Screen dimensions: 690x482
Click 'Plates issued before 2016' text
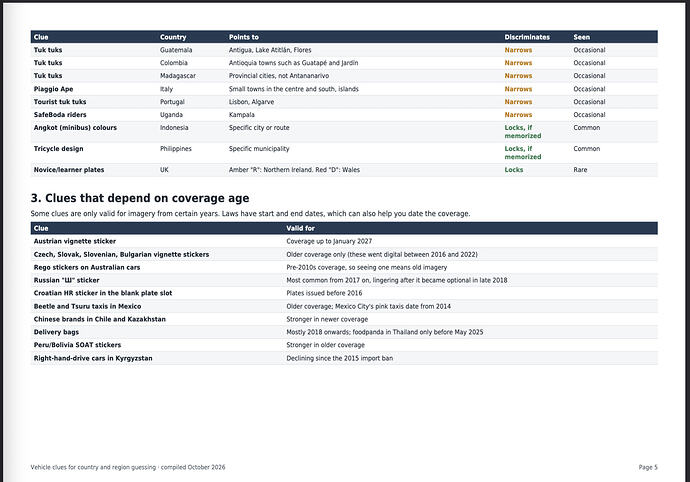click(324, 293)
